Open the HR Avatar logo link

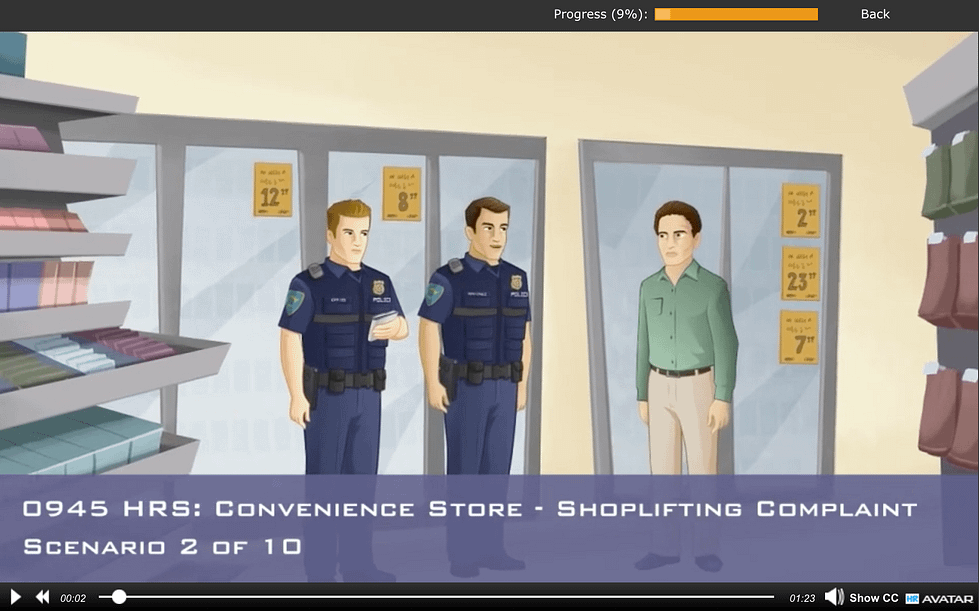coord(939,598)
